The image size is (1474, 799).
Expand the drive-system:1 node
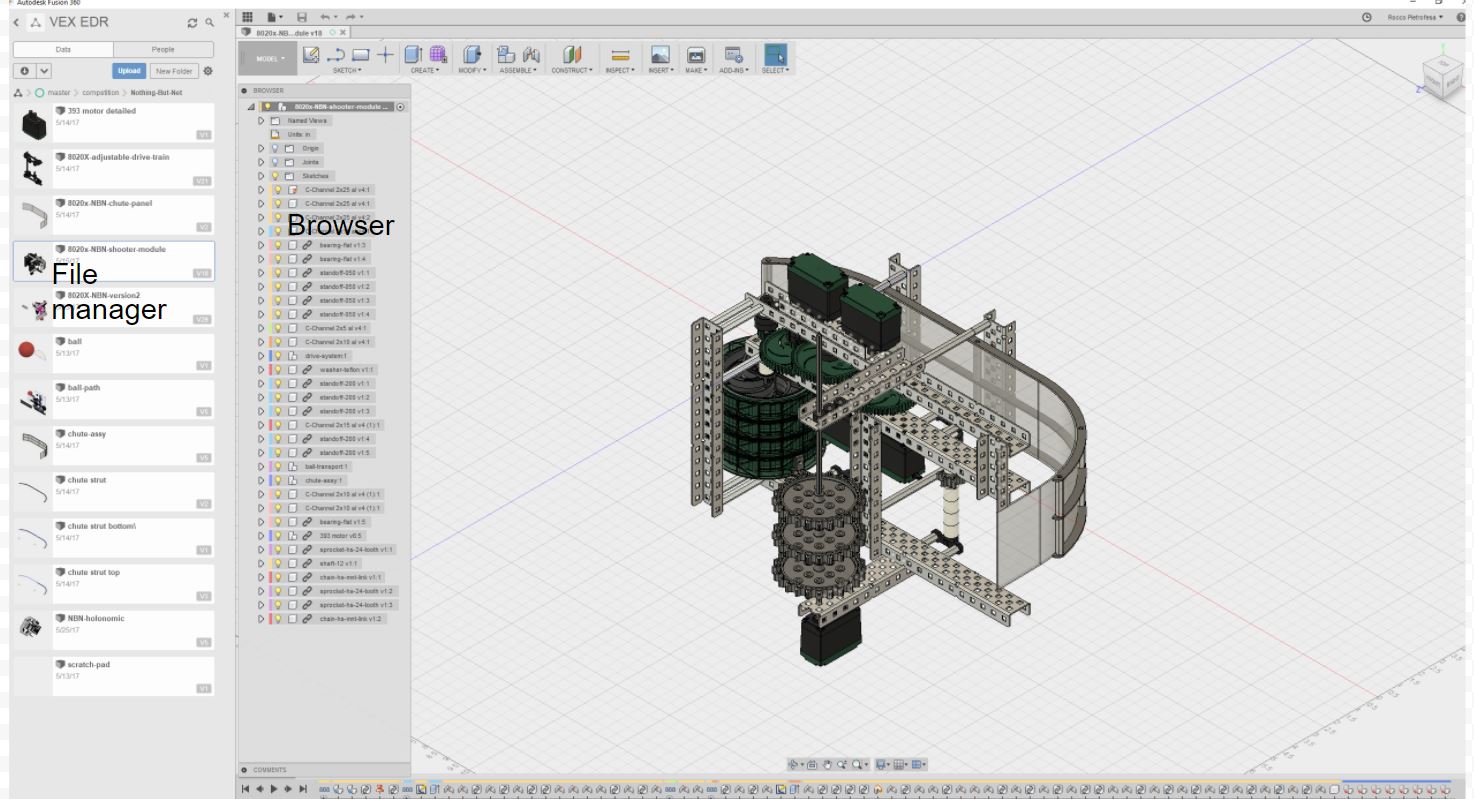pos(262,356)
